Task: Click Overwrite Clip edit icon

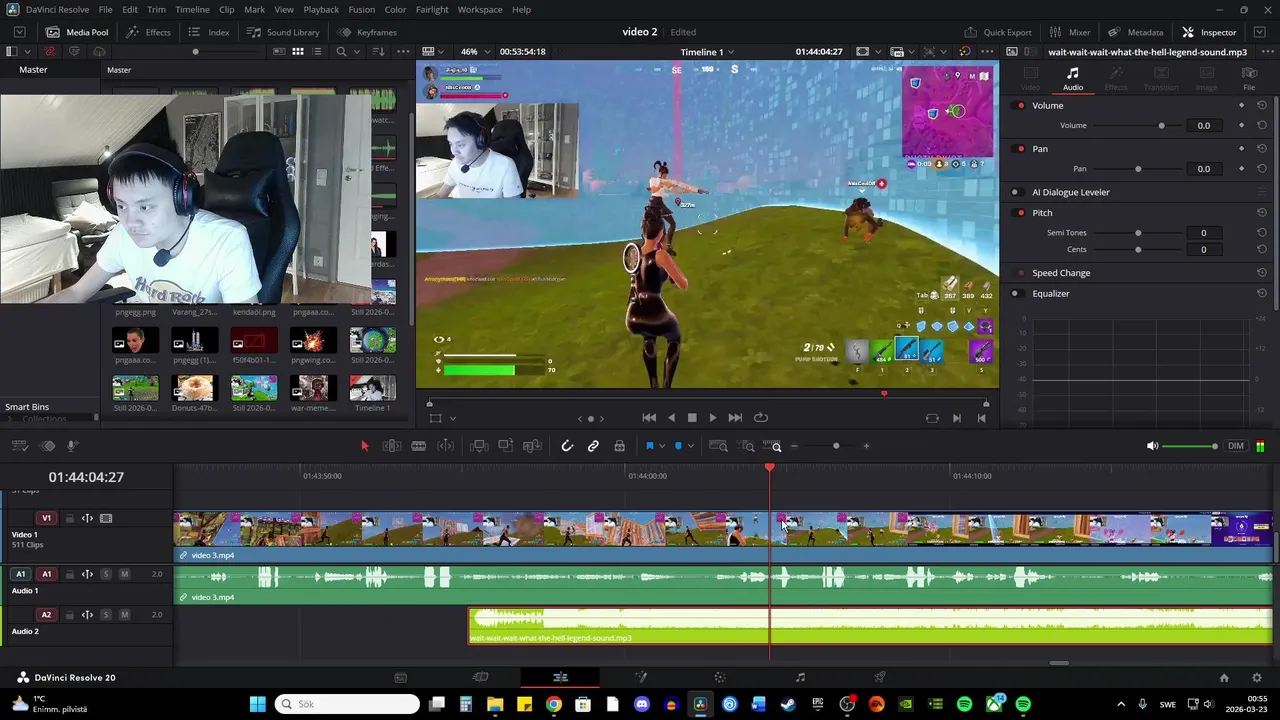Action: [x=505, y=446]
